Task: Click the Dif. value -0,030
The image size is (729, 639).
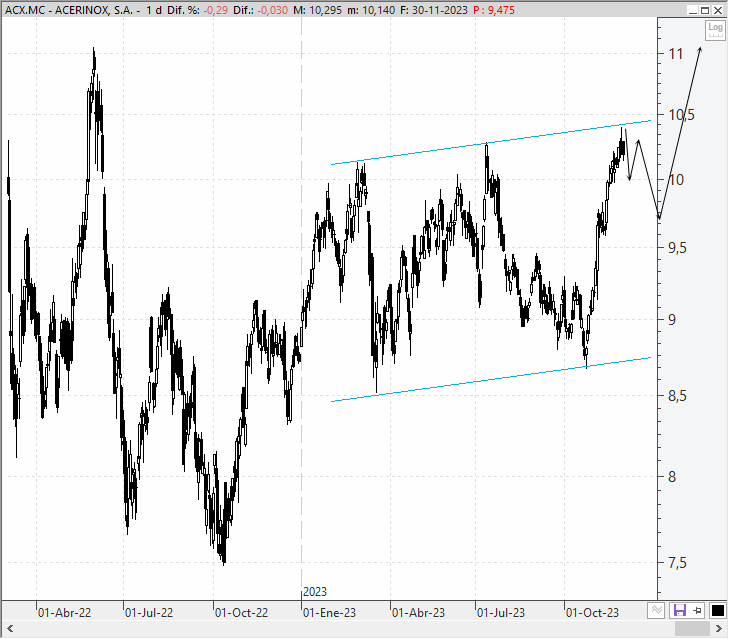Action: (273, 10)
